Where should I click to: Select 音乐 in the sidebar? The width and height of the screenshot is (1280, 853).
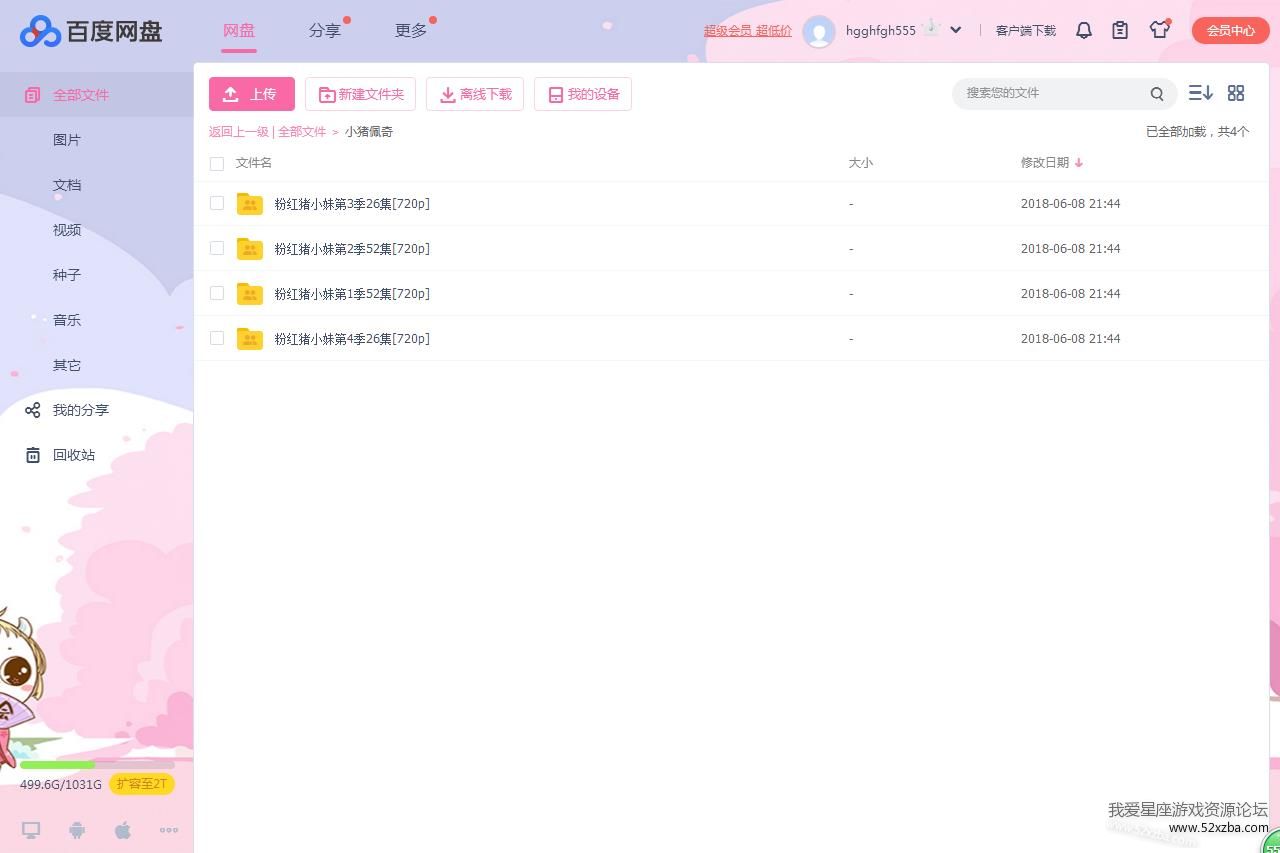(67, 320)
